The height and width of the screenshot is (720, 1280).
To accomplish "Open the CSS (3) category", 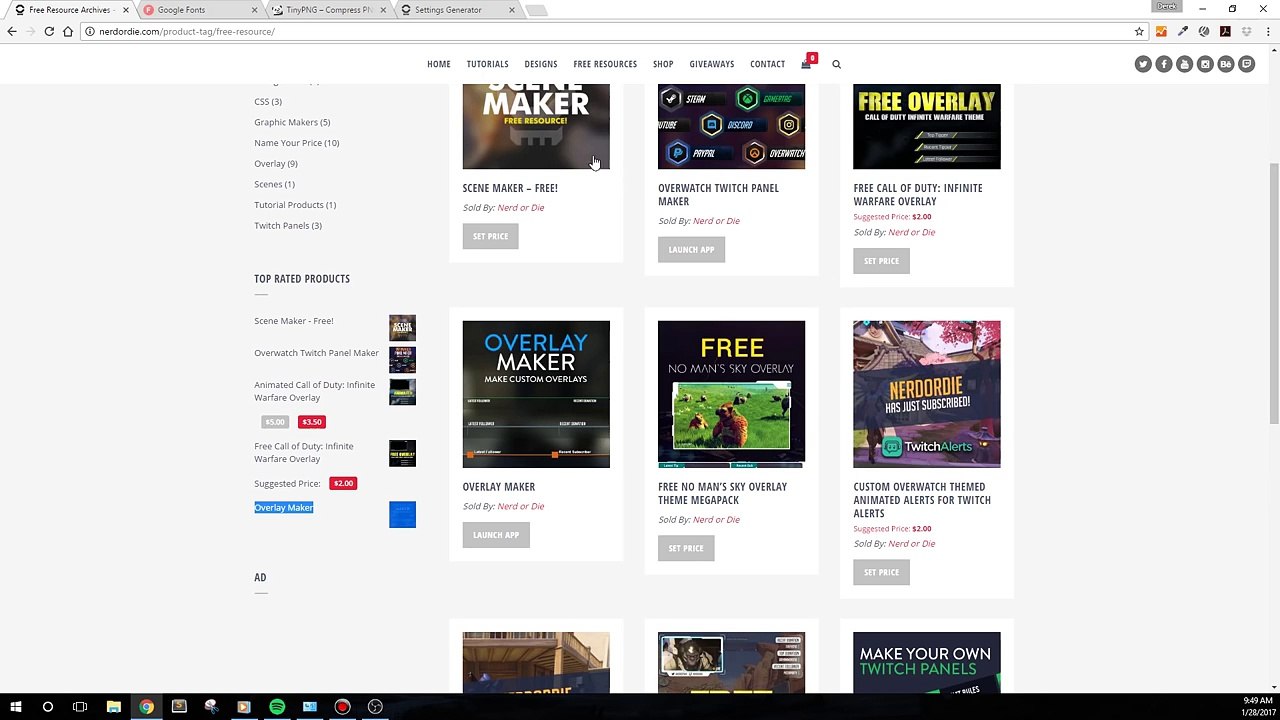I will pos(268,102).
